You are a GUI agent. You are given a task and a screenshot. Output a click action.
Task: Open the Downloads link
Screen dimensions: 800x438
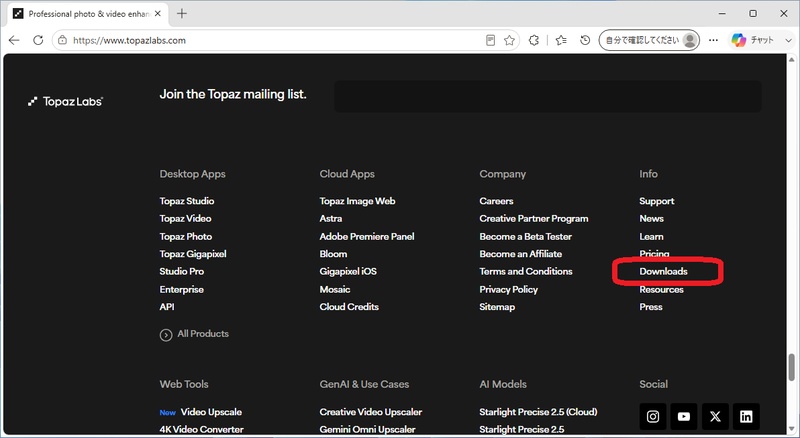[663, 271]
